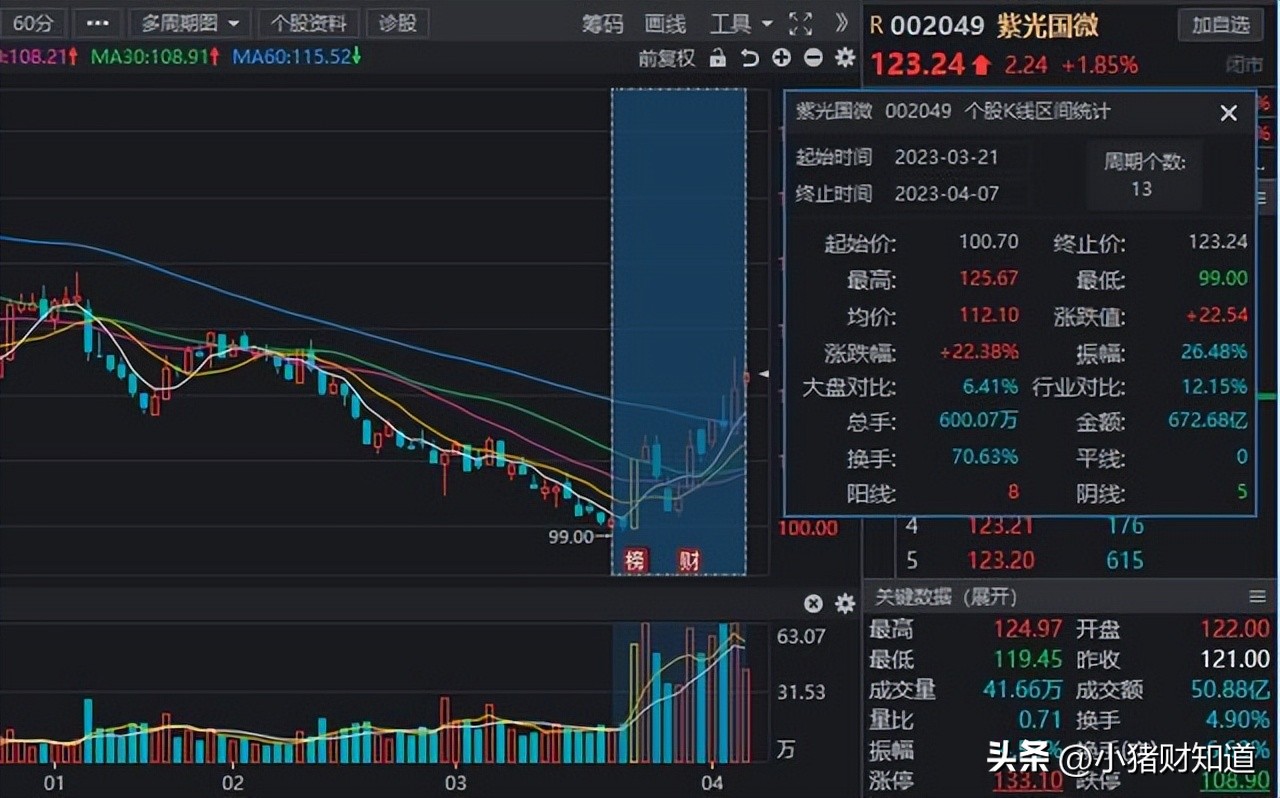Select stock code 002049 in header
The width and height of the screenshot is (1280, 798).
937,25
